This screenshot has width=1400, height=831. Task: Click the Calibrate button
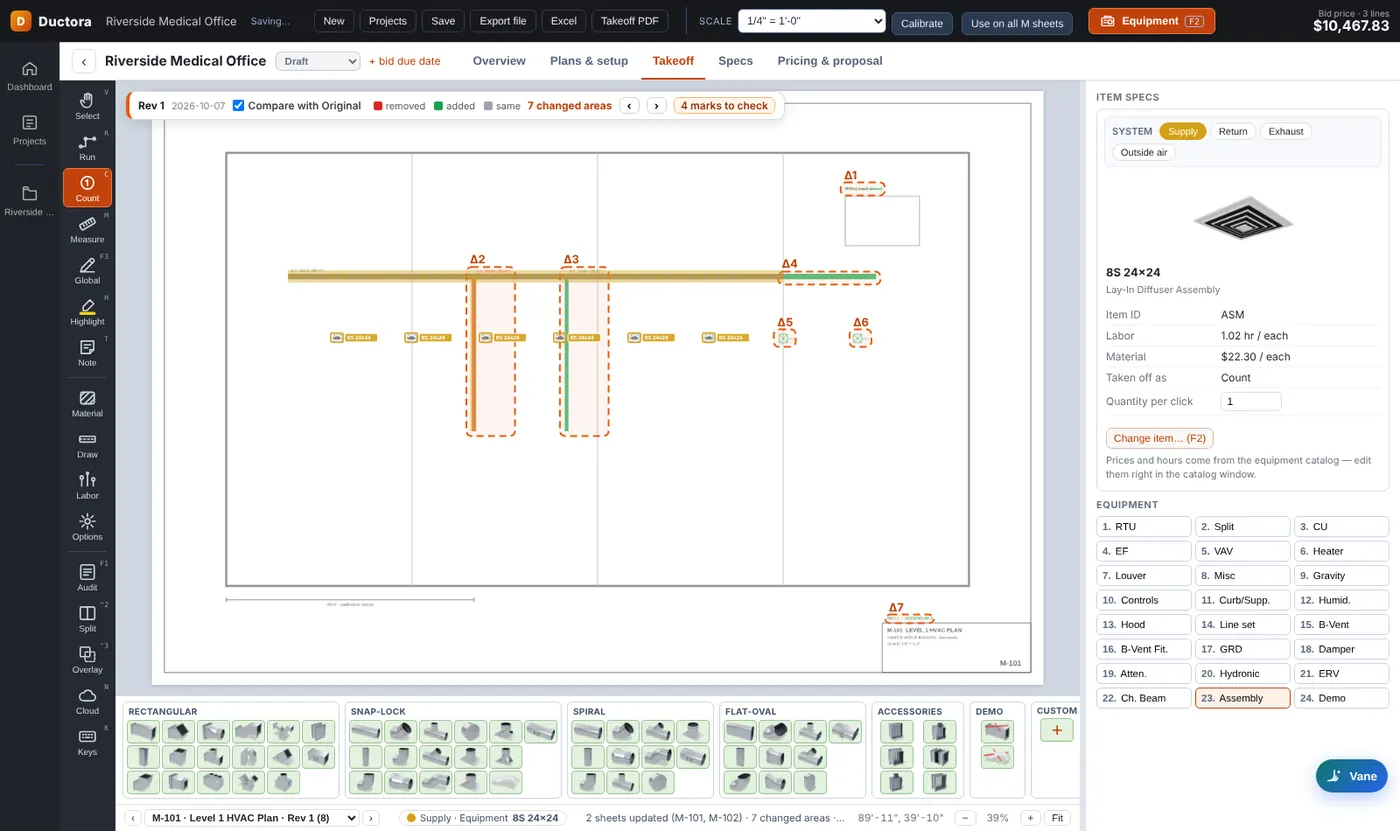tap(922, 23)
